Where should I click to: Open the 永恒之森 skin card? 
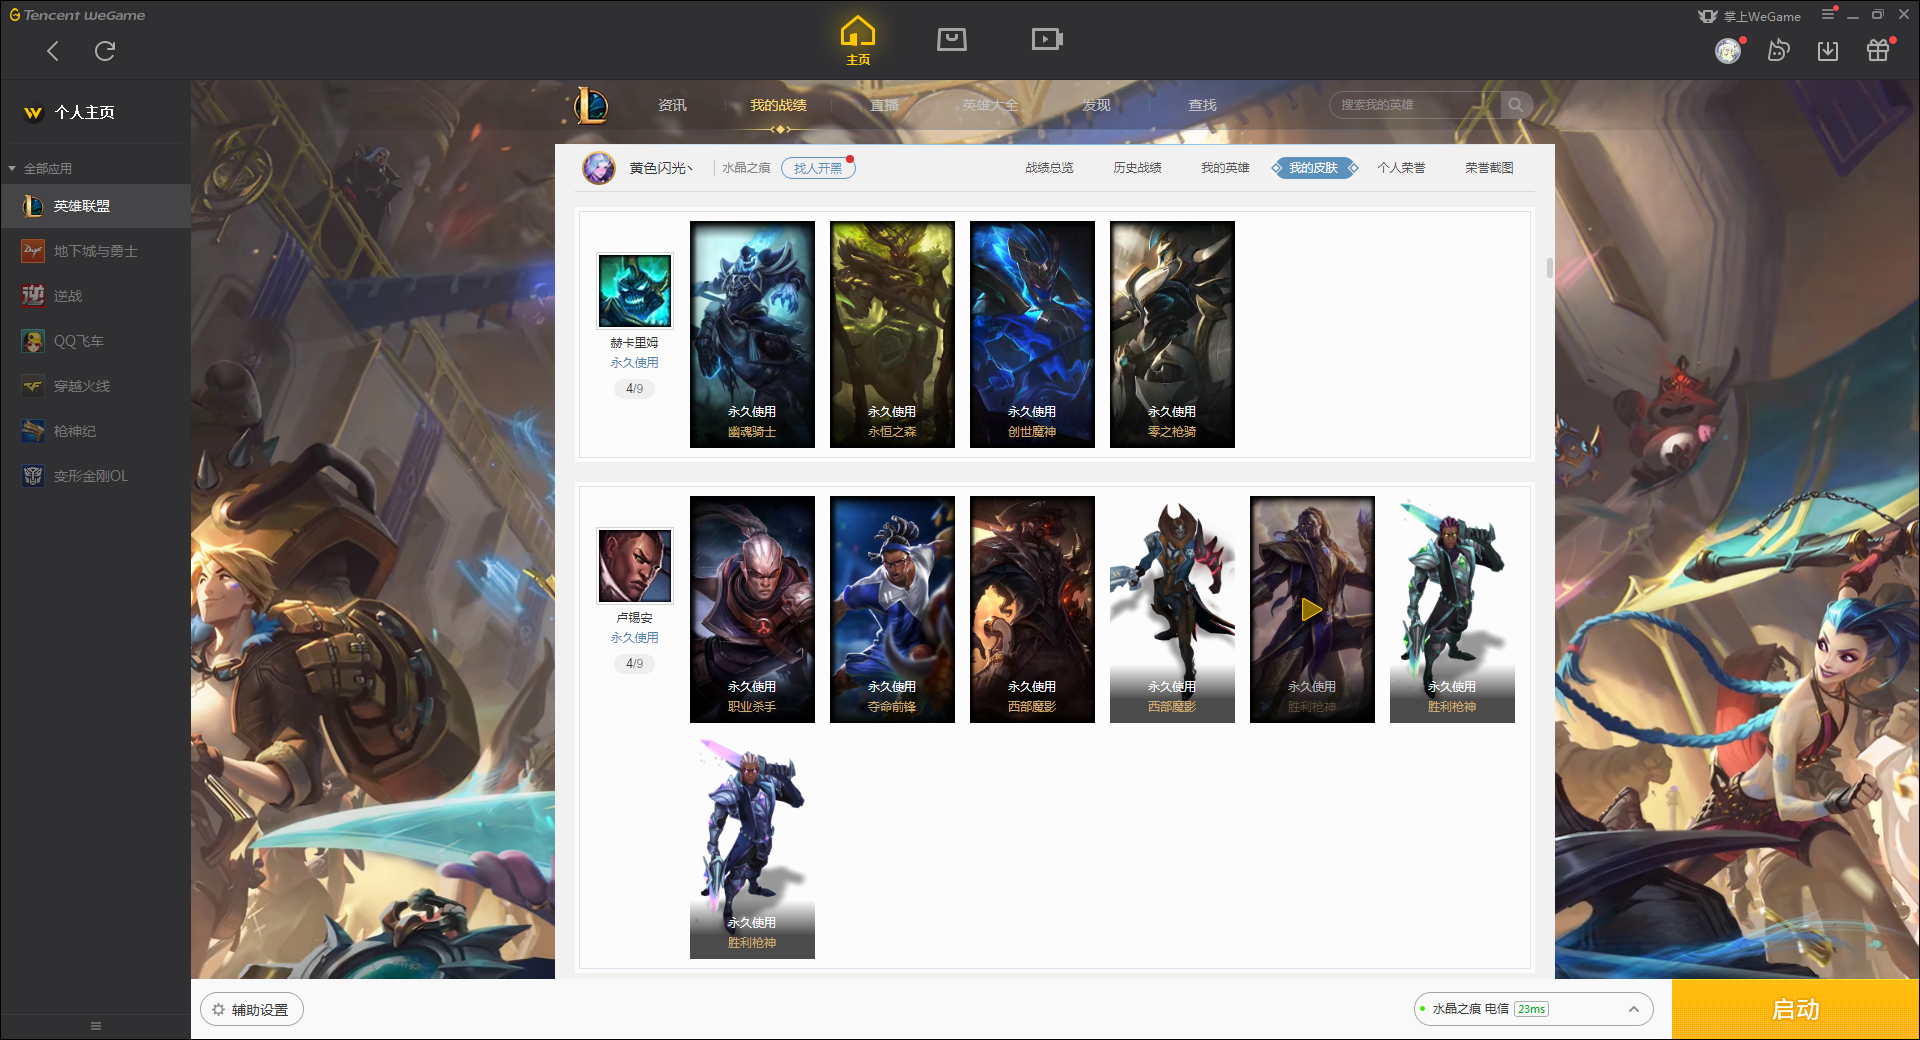pyautogui.click(x=892, y=334)
